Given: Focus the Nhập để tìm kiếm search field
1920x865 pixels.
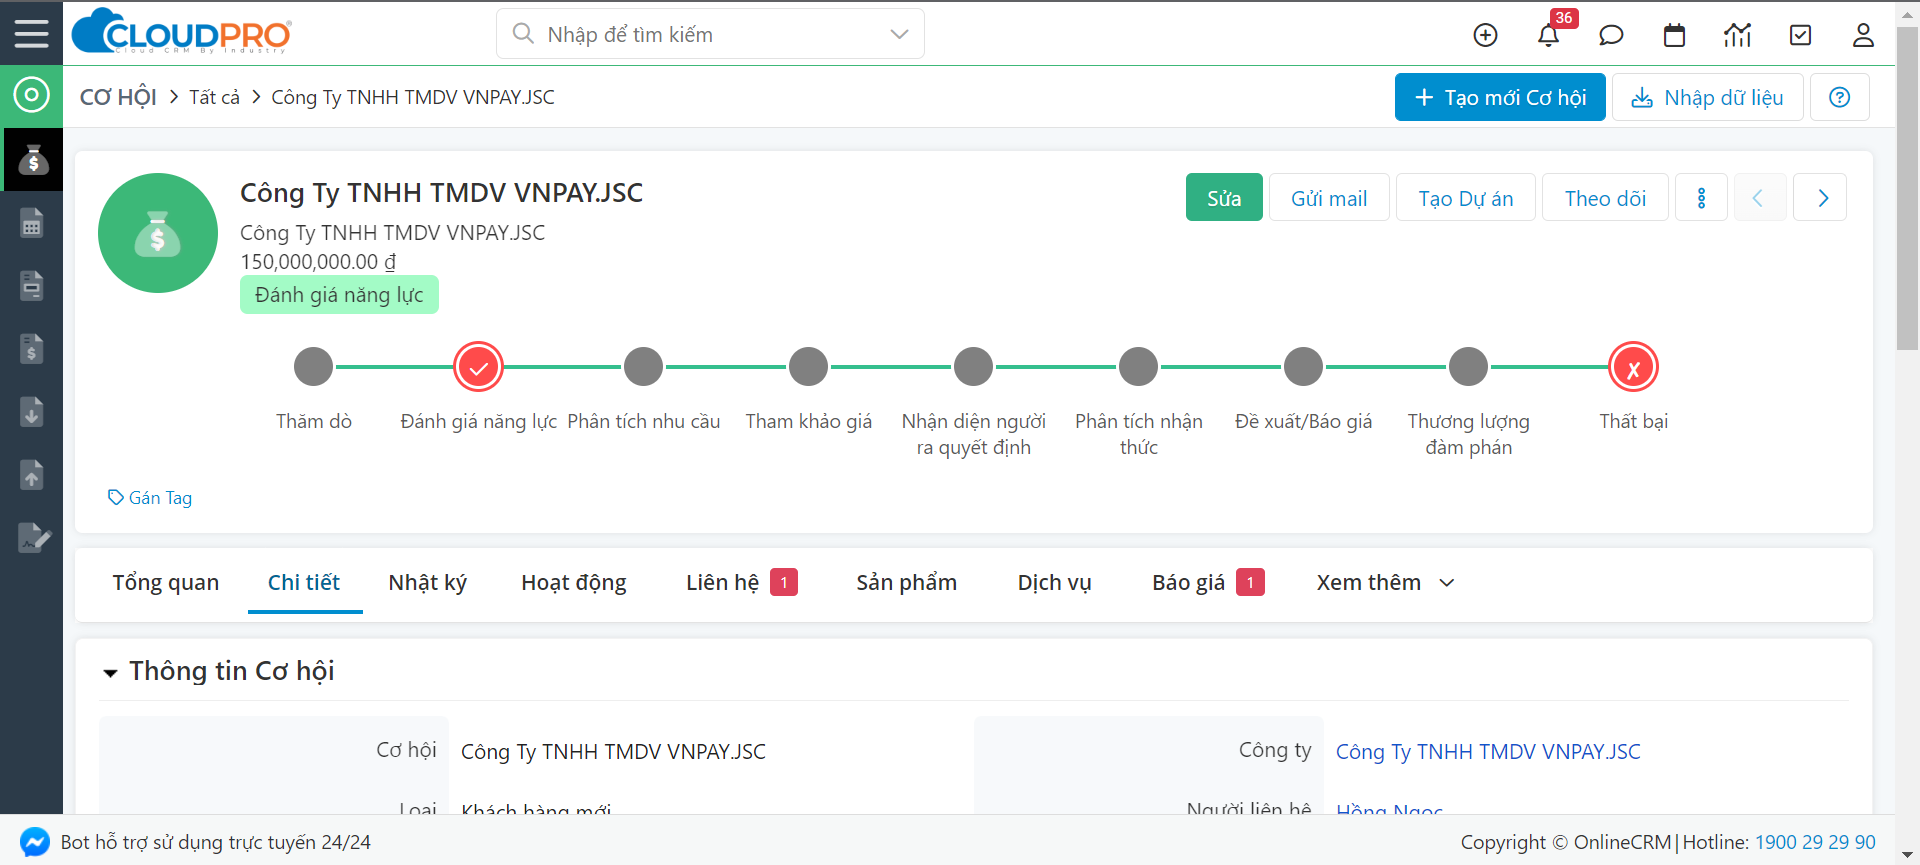Looking at the screenshot, I should point(710,34).
